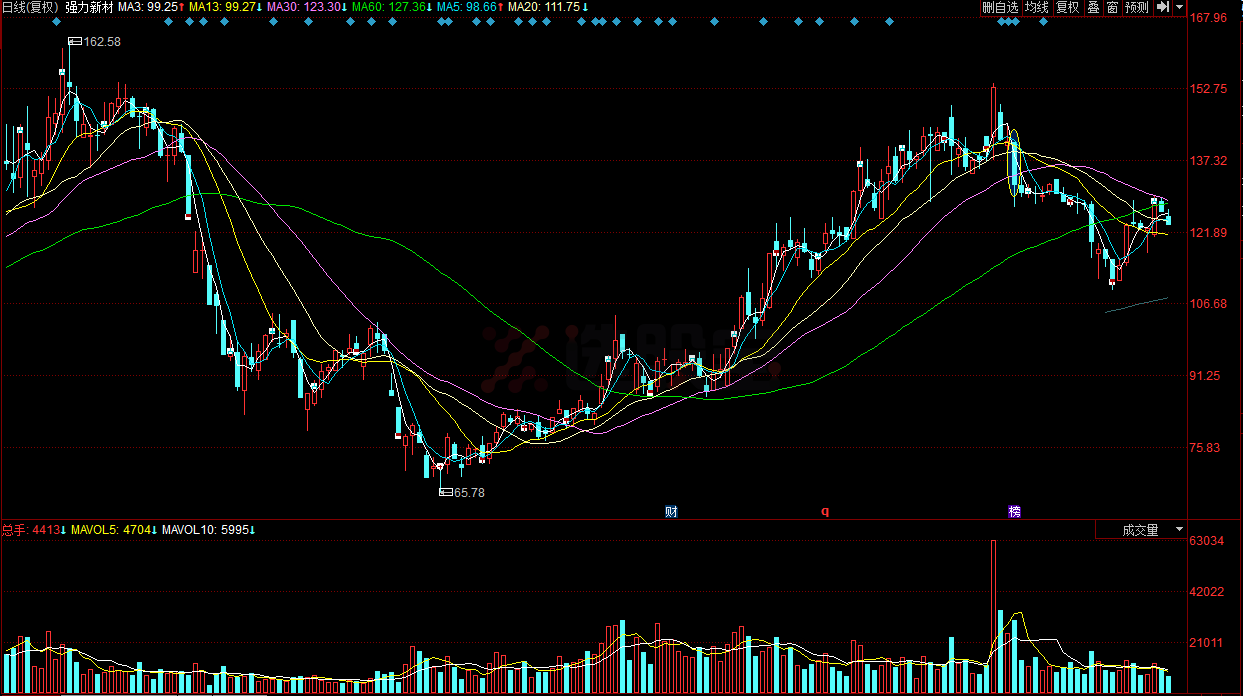Click the 162.58 high price label icon
1243x696 pixels.
click(x=75, y=41)
